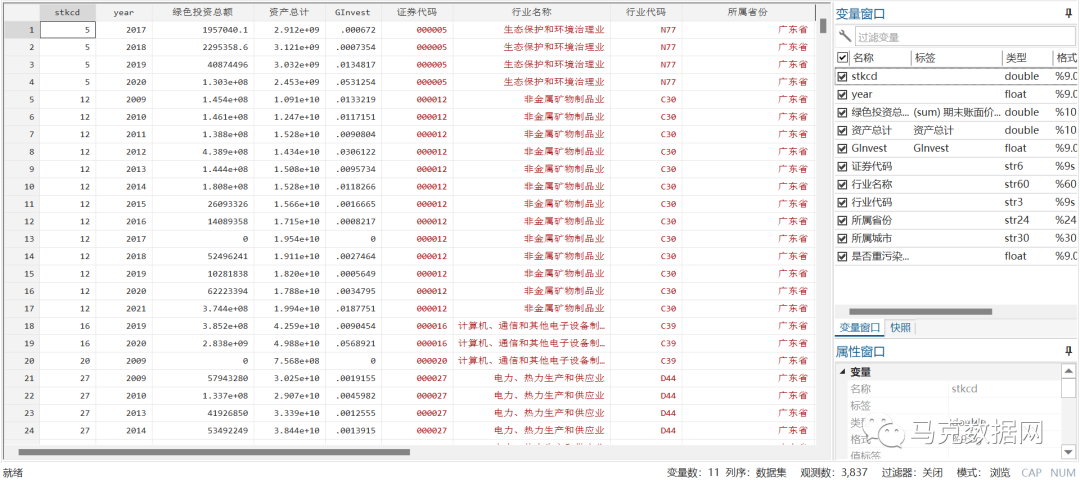Select the year cell 2021 in row 17
Screen dimensions: 1080x480
pos(123,308)
